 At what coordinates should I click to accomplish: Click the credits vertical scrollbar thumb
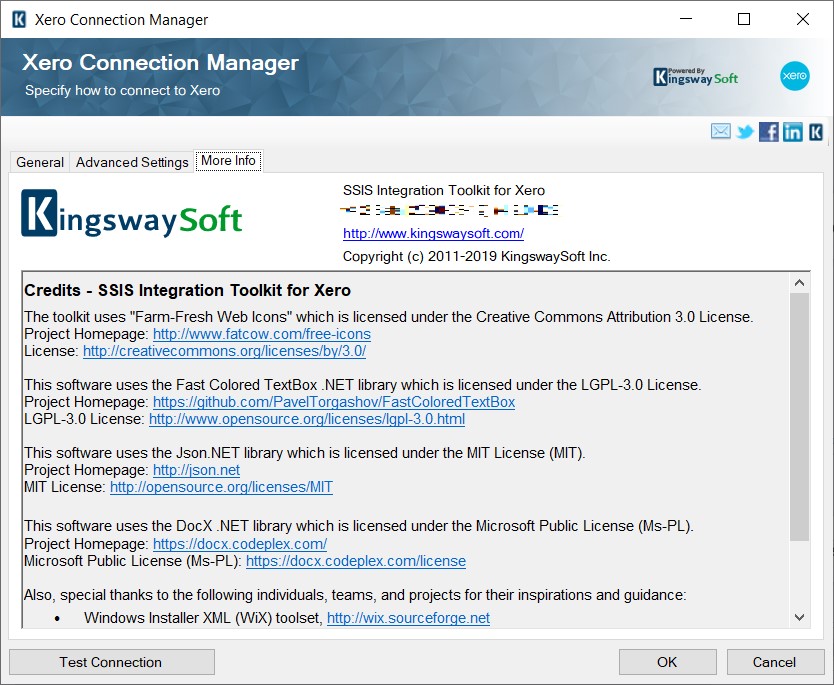click(799, 417)
